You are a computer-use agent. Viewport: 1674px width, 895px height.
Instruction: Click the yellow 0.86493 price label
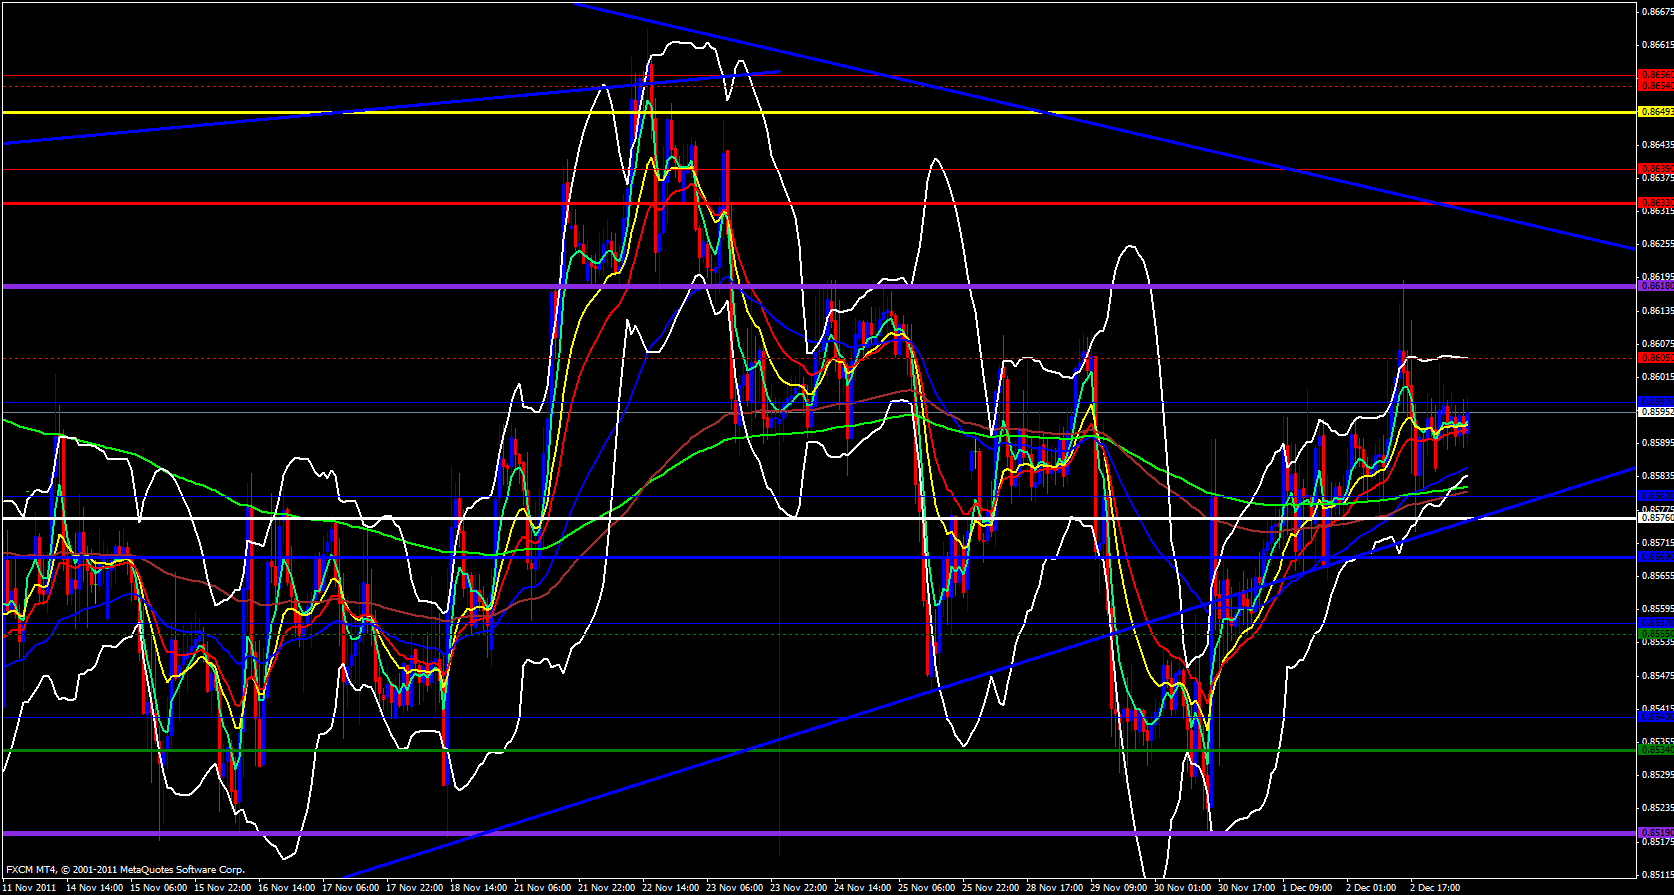tap(1655, 112)
